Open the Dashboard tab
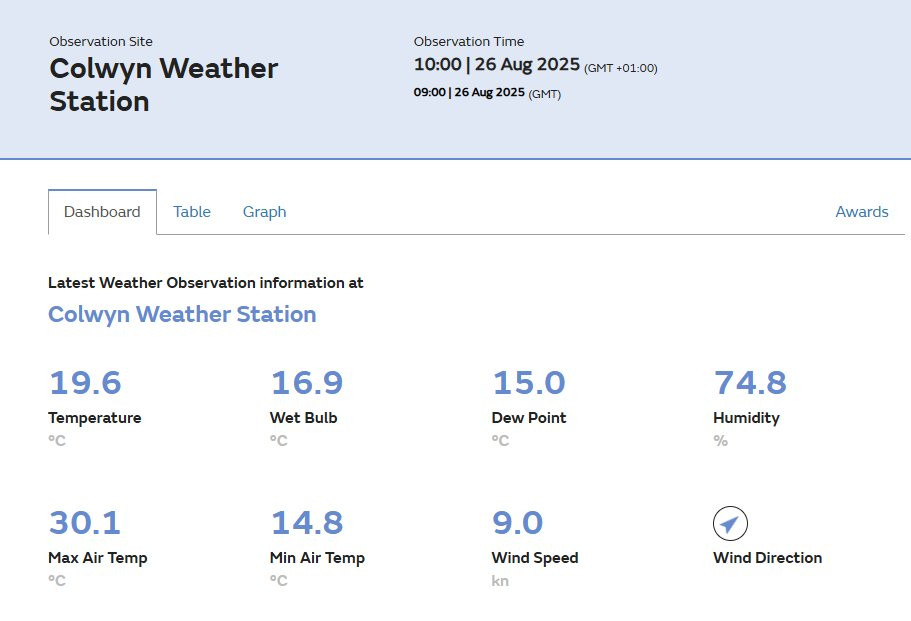911x621 pixels. coord(102,212)
